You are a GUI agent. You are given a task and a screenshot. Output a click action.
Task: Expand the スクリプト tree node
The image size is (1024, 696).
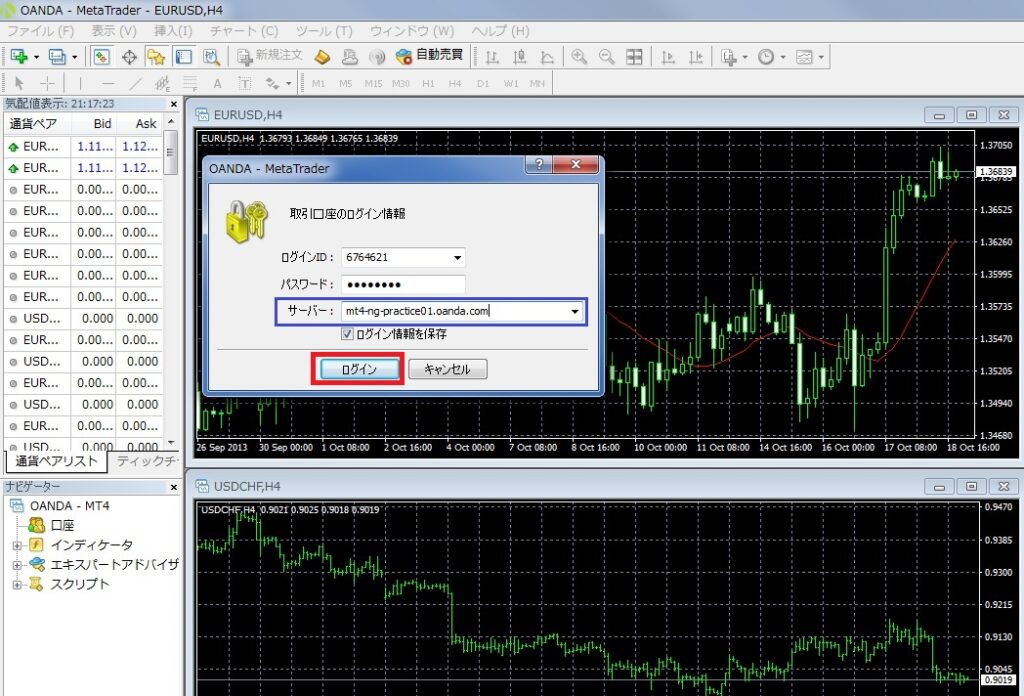click(x=17, y=584)
